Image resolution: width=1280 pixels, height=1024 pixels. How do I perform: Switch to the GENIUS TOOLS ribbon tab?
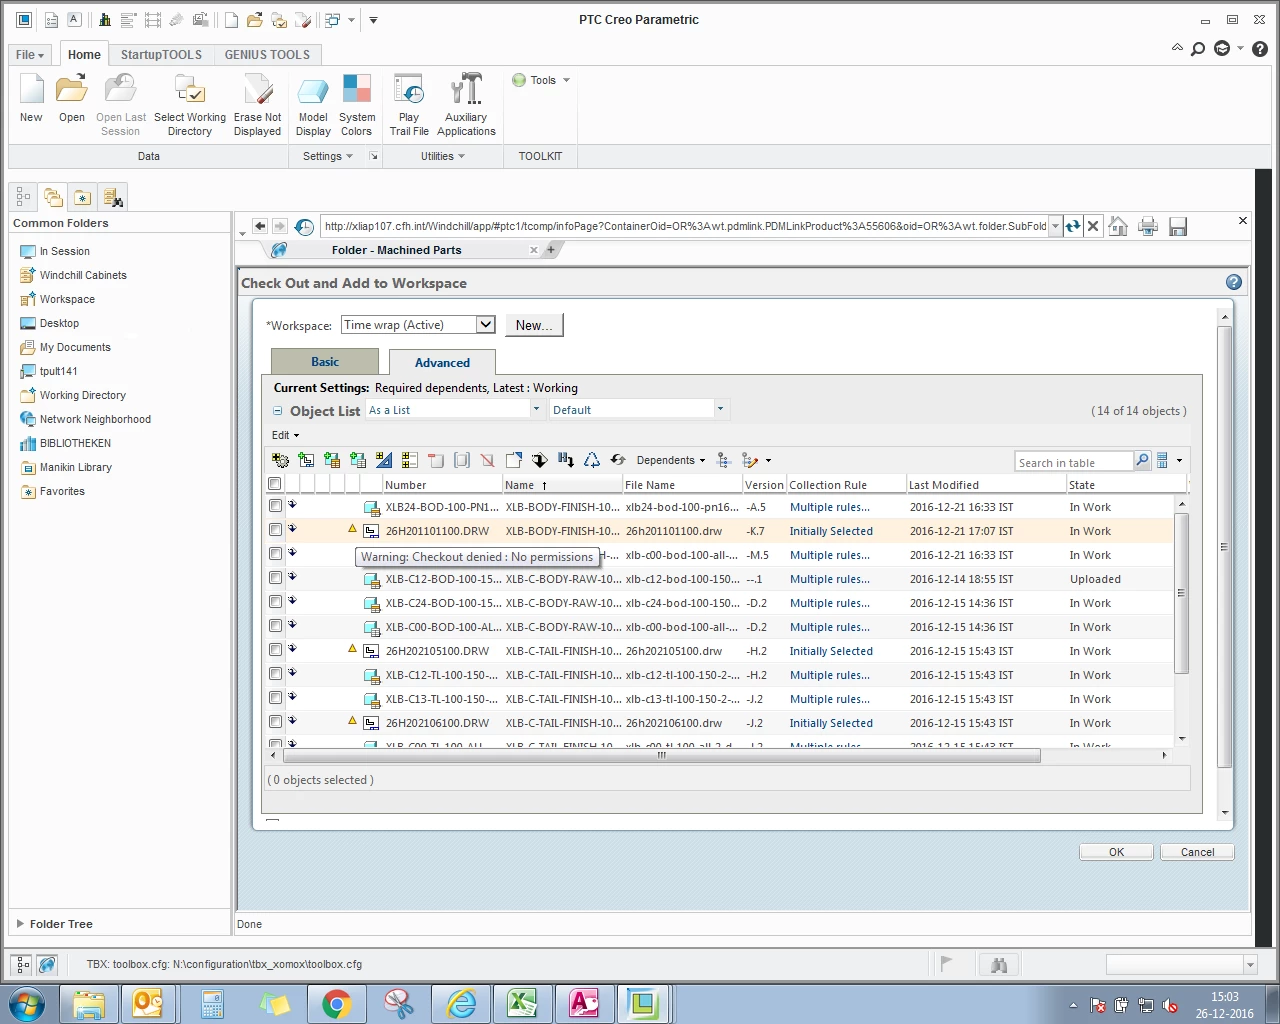[267, 55]
